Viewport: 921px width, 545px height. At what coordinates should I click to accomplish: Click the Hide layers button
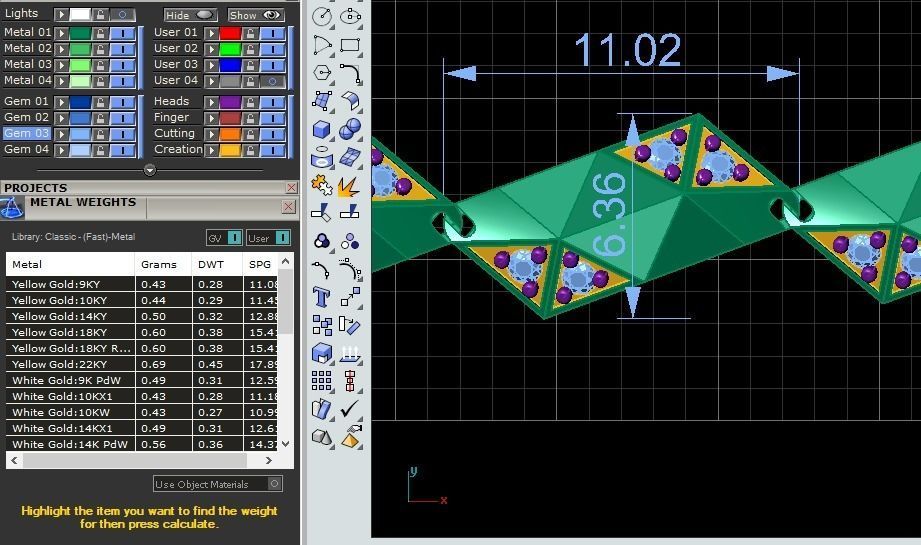click(189, 15)
